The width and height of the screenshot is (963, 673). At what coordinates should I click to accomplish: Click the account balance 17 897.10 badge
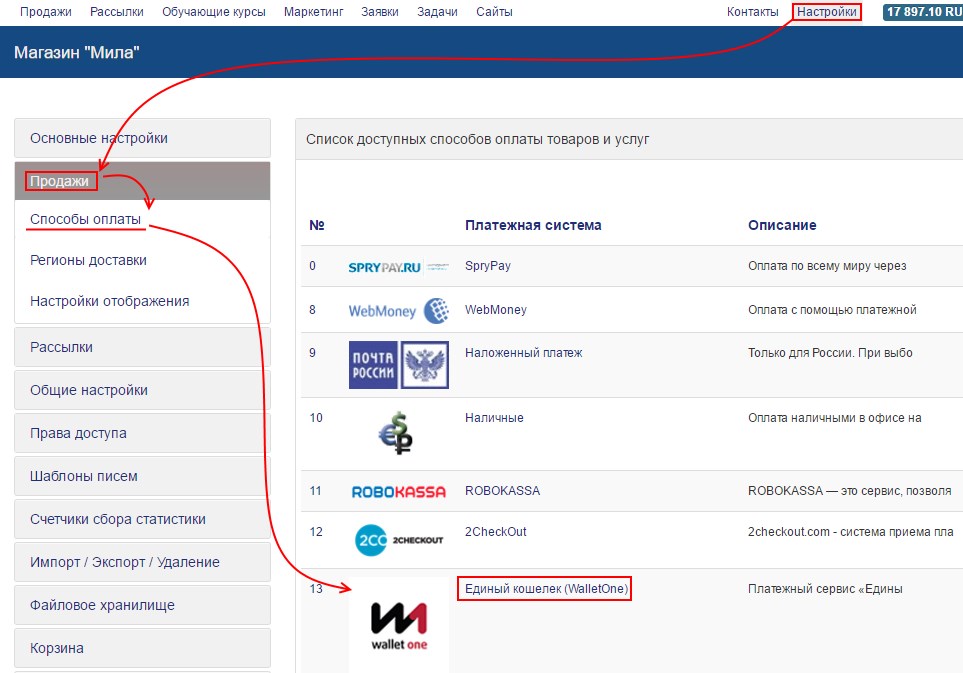(x=922, y=12)
